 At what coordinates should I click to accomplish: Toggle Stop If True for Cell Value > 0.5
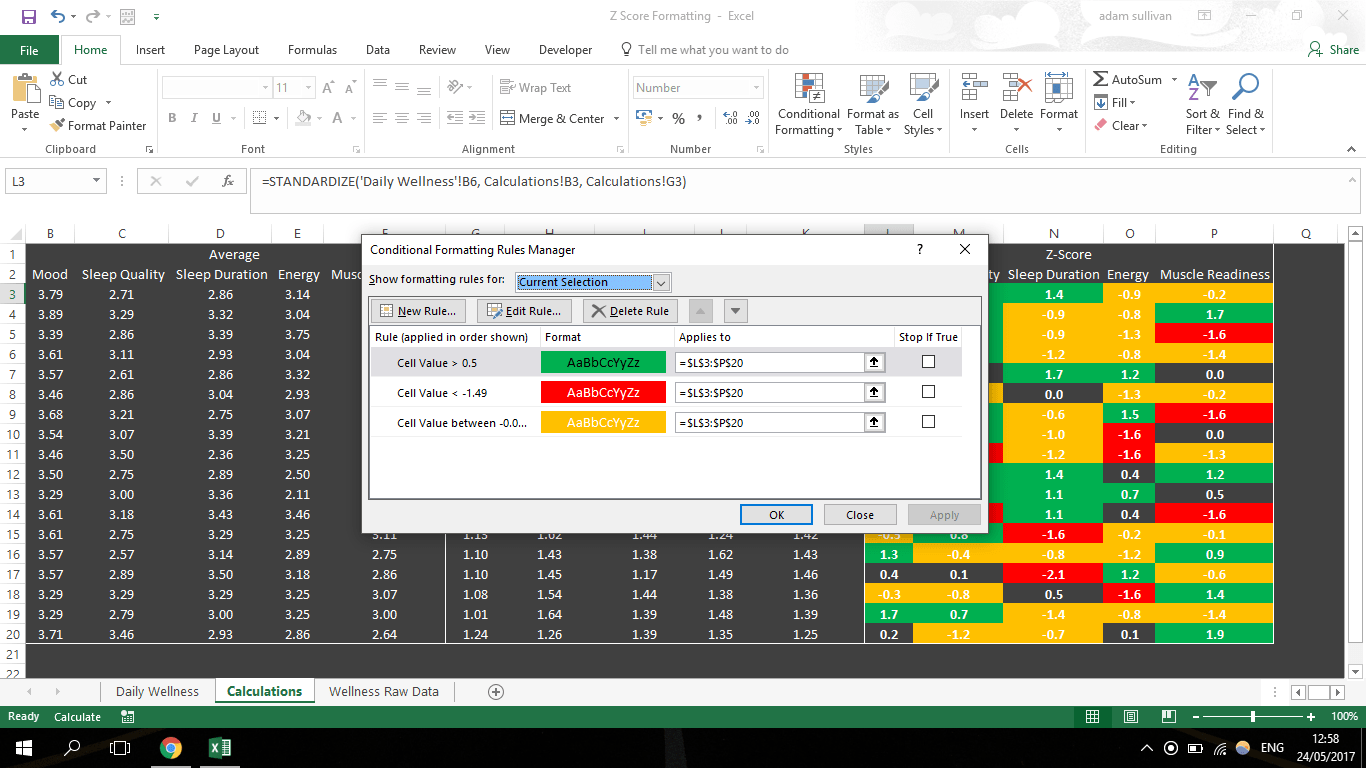(928, 362)
